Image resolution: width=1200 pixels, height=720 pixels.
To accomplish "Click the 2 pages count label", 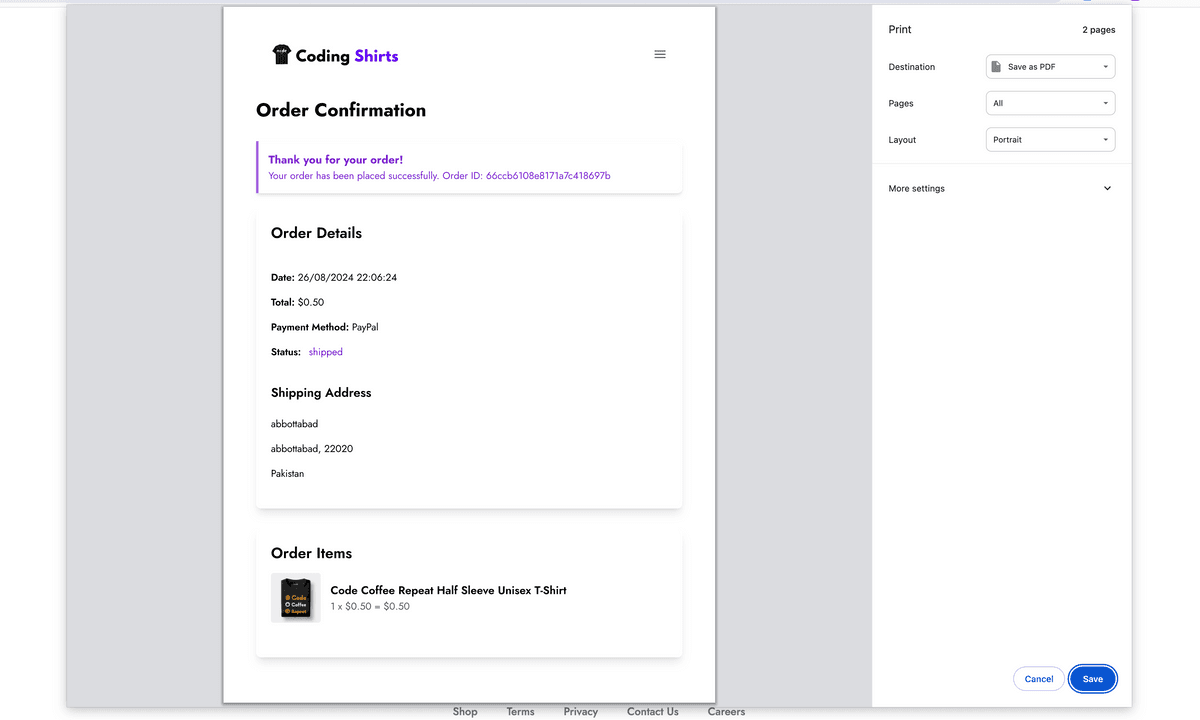I will click(1098, 30).
